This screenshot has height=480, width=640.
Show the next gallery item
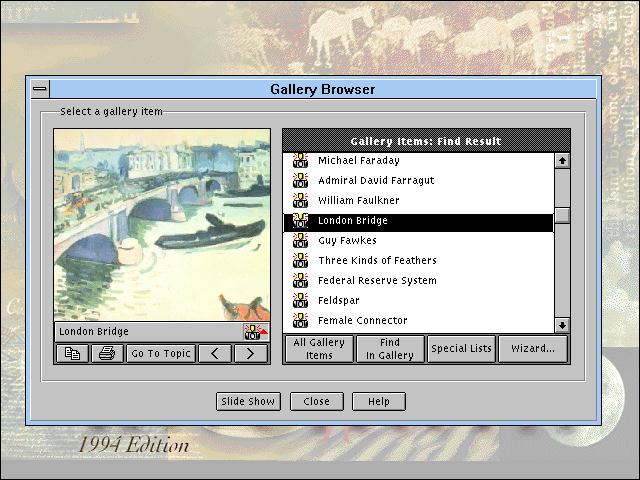click(251, 353)
